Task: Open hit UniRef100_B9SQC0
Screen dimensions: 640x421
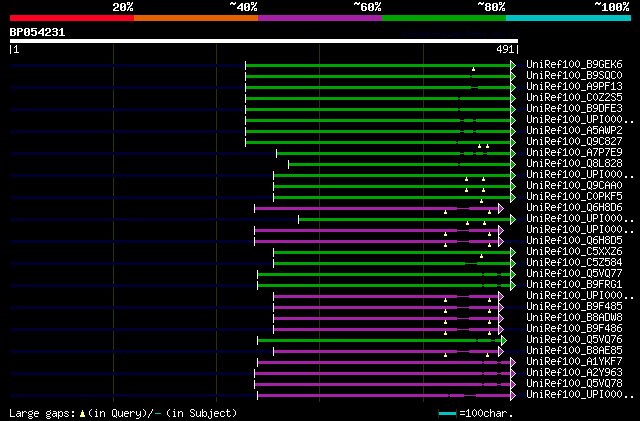Action: point(574,75)
